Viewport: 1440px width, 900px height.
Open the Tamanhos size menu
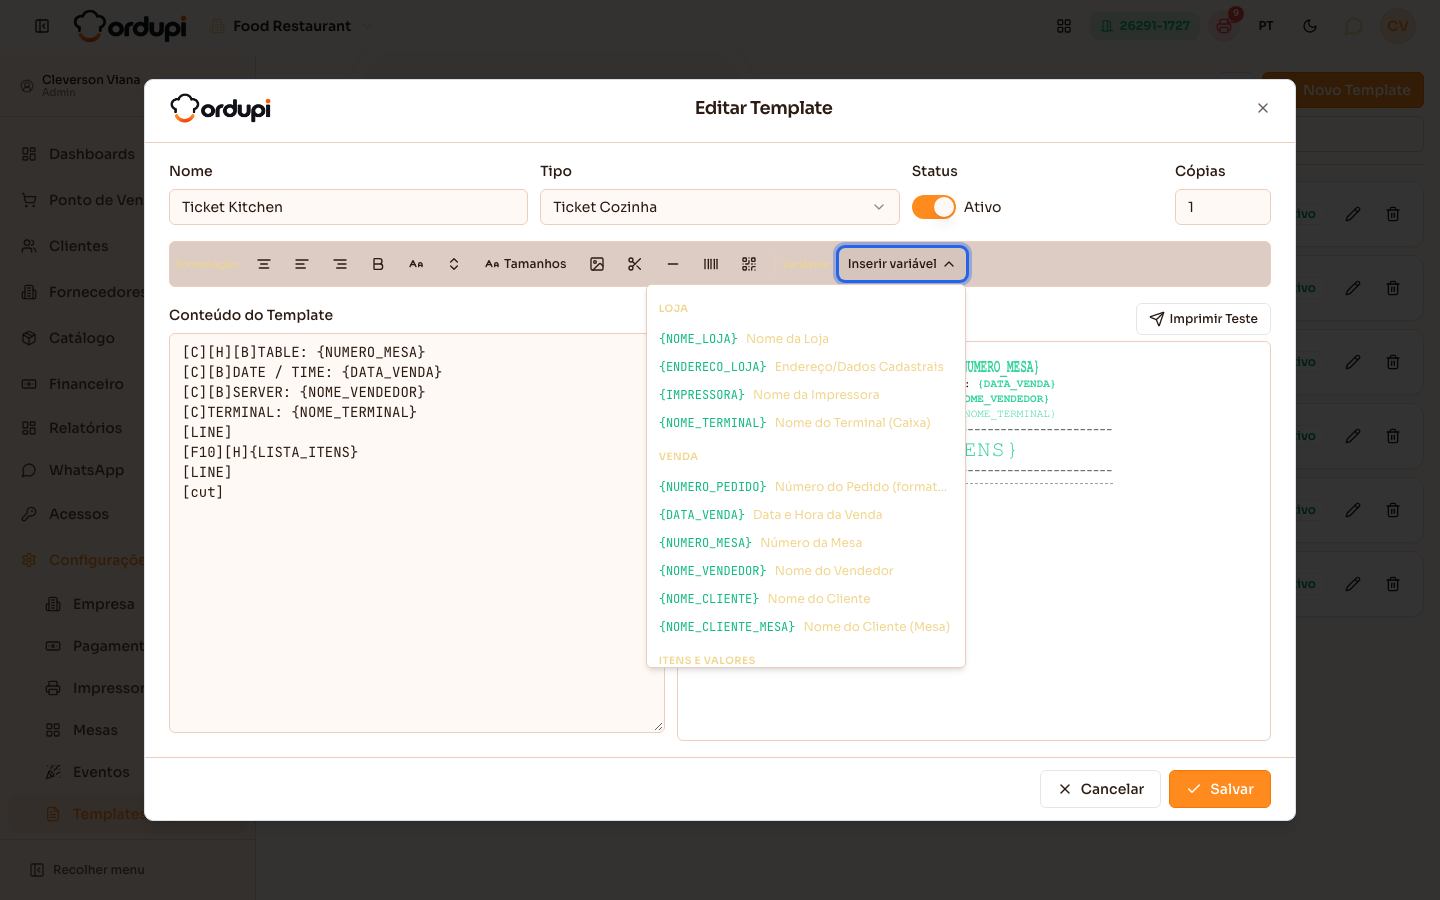(x=526, y=264)
